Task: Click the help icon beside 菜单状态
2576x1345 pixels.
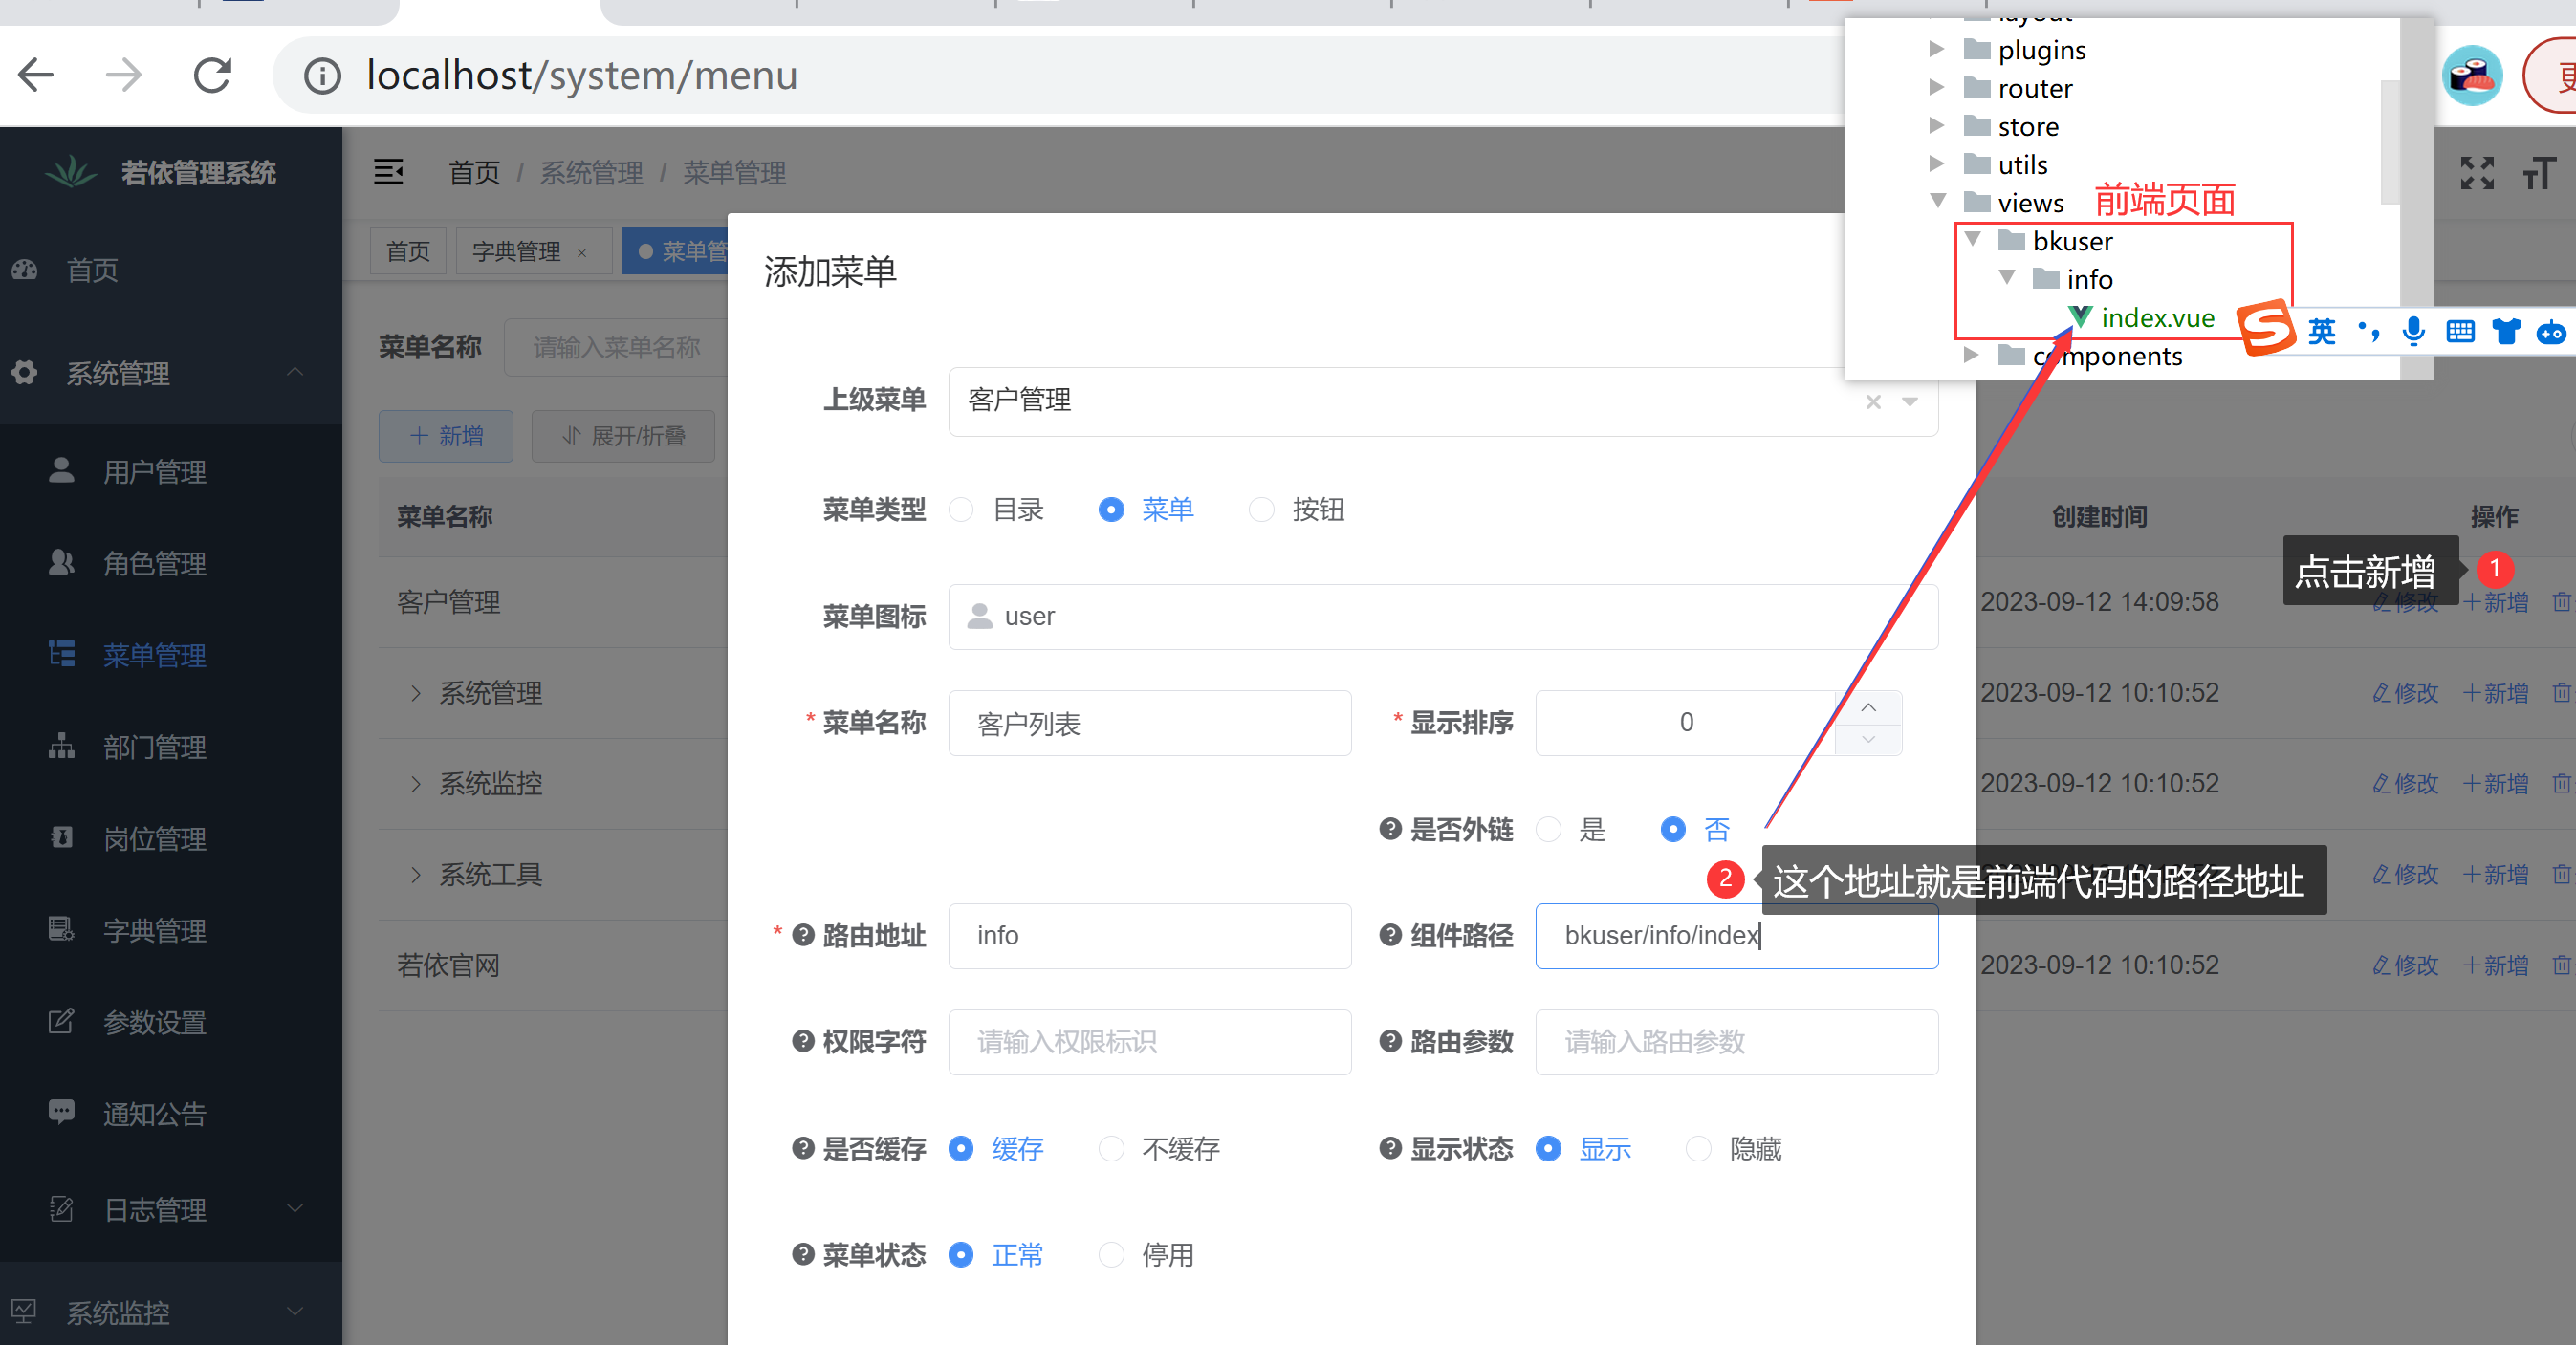Action: (x=803, y=1254)
